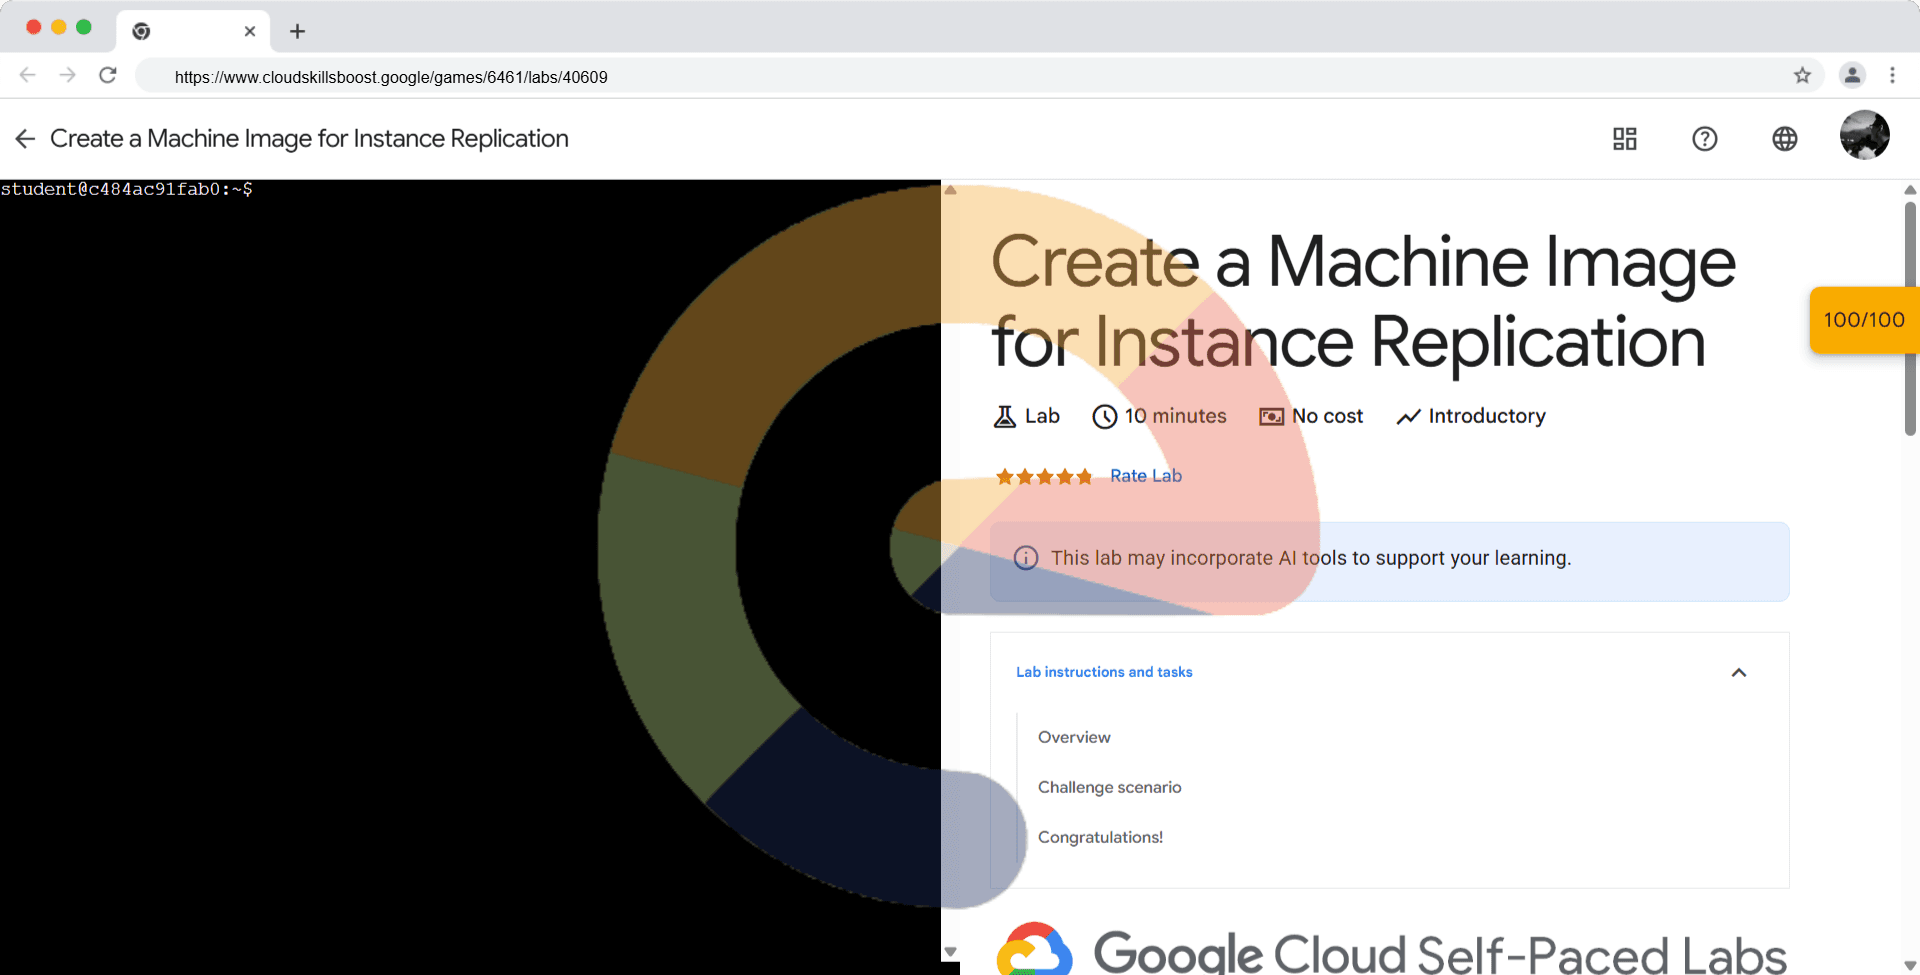Click the Lab flask icon
1920x975 pixels.
pyautogui.click(x=1005, y=416)
